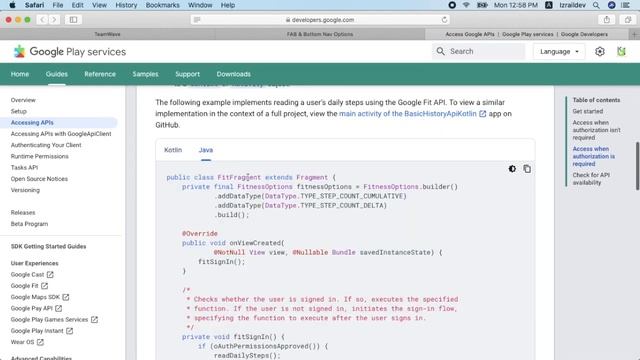This screenshot has height=360, width=640.
Task: Copy the code sample icon
Action: click(x=527, y=169)
